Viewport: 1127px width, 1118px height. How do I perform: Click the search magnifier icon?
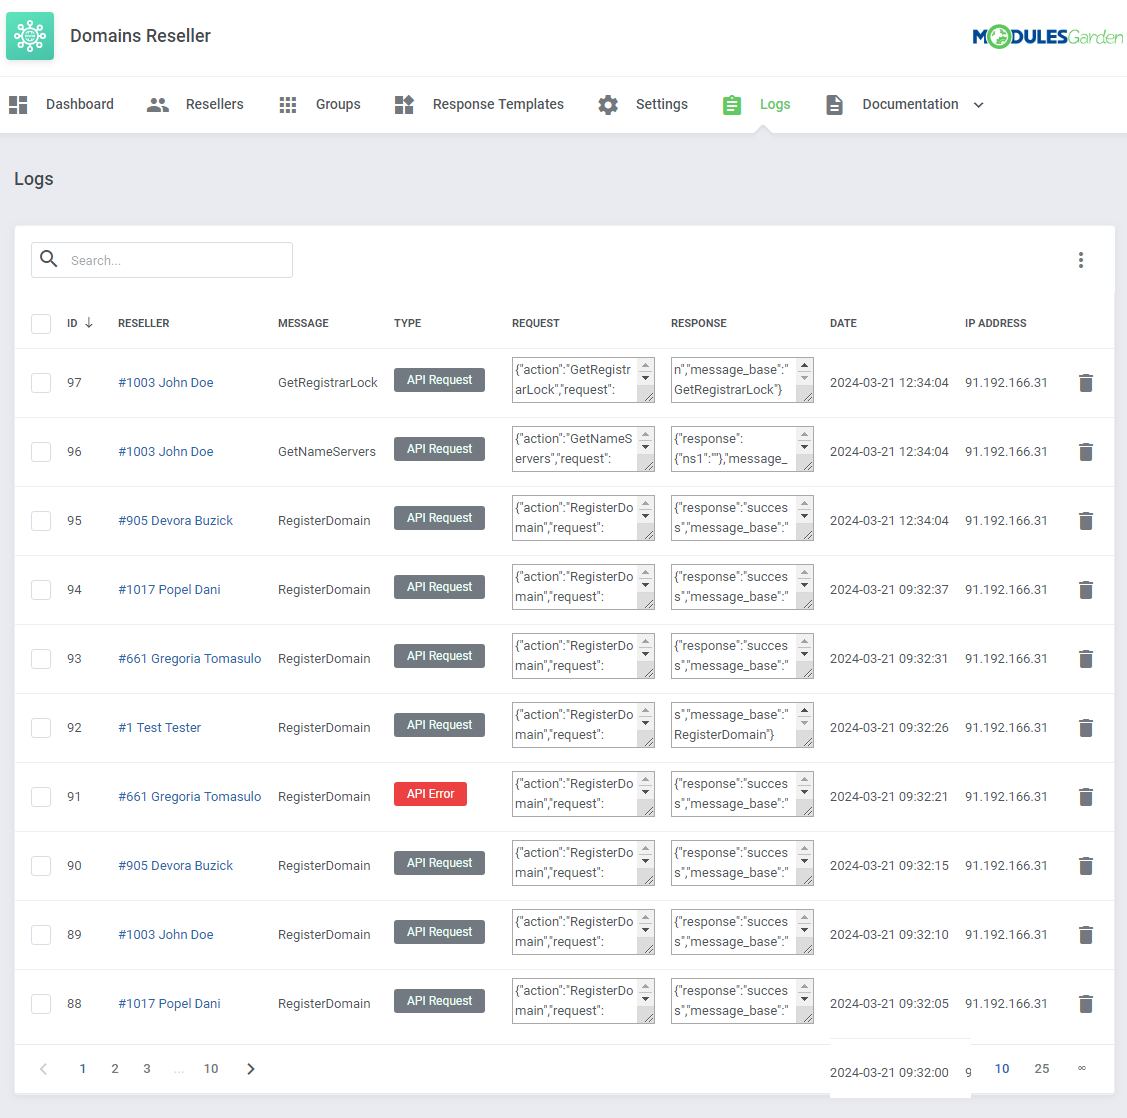(48, 259)
